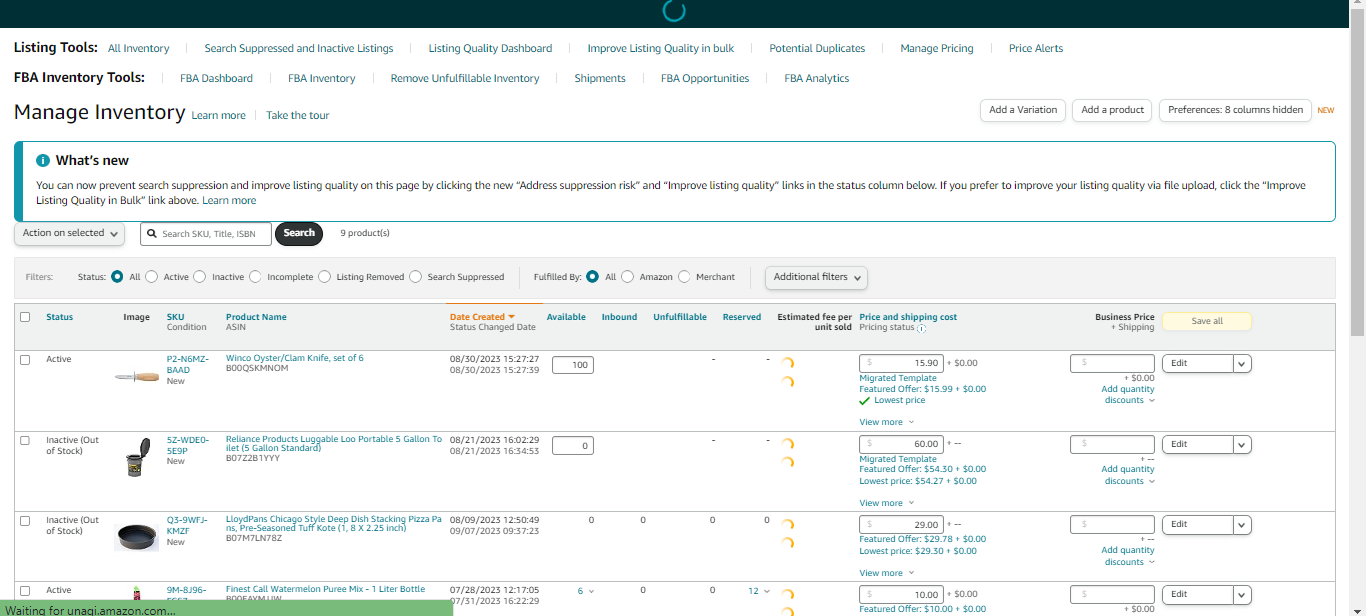The width and height of the screenshot is (1366, 616).
Task: Click the search magnifier icon in SKU field
Action: [151, 233]
